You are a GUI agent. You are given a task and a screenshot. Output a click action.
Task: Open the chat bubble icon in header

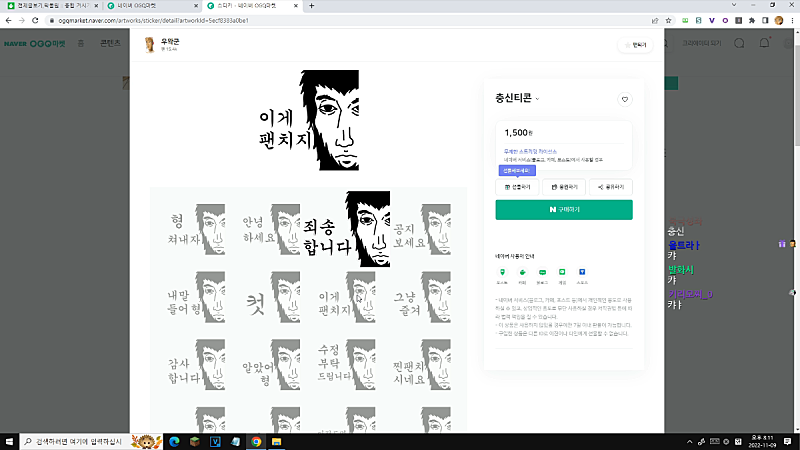739,43
